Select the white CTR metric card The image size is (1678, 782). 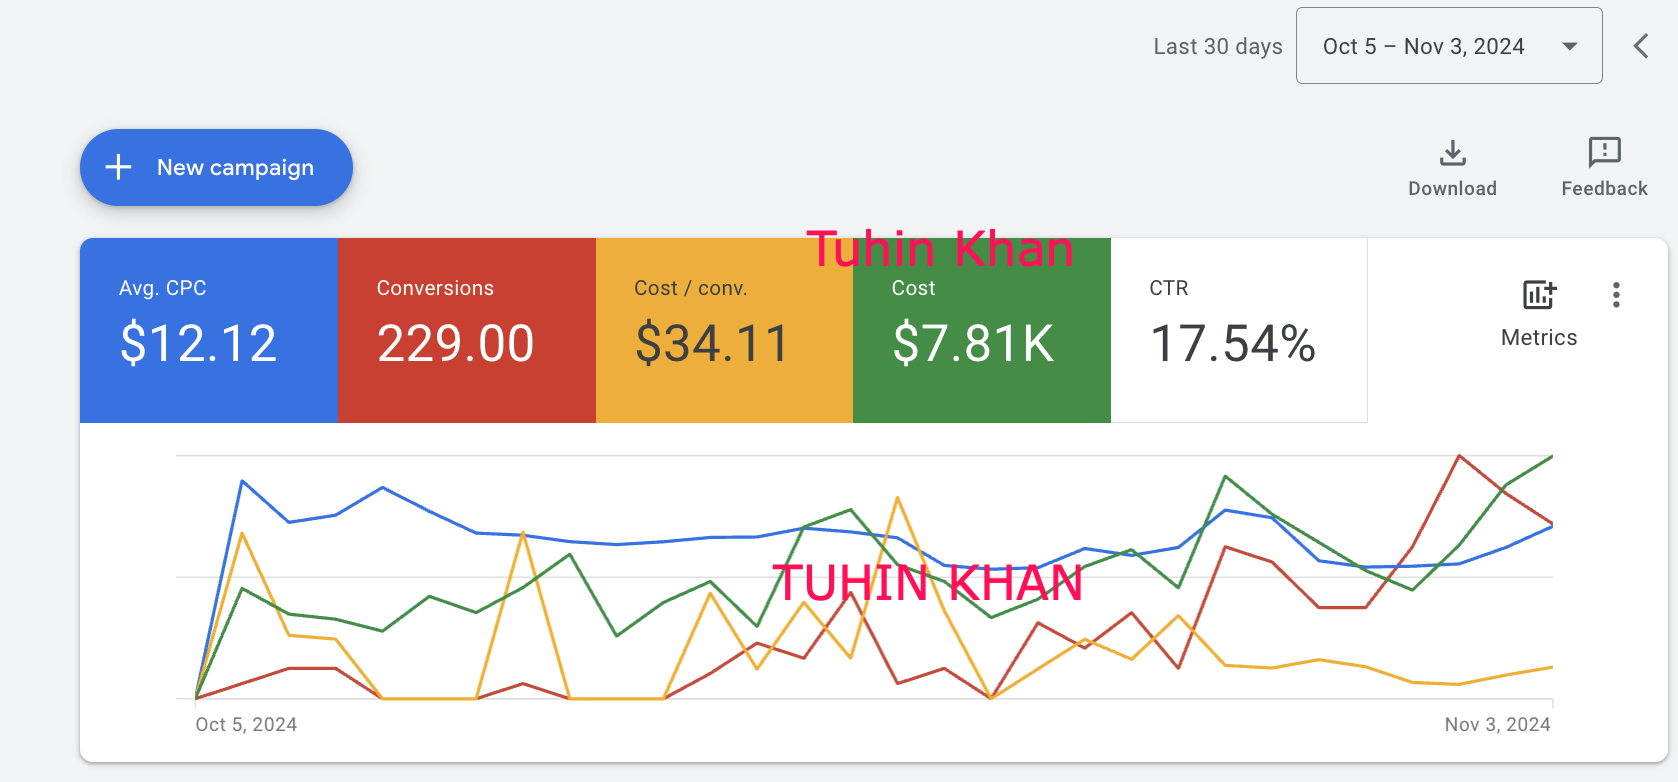pyautogui.click(x=1238, y=330)
